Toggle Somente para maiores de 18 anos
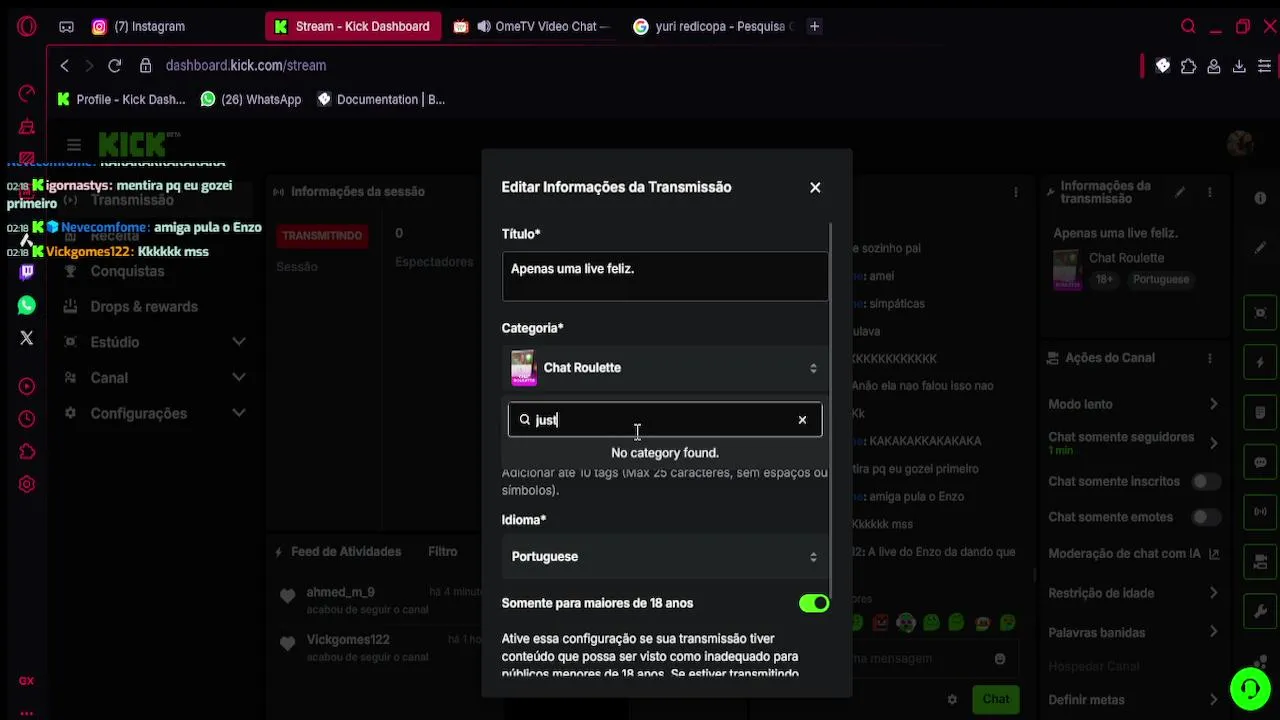The image size is (1280, 720). point(814,603)
